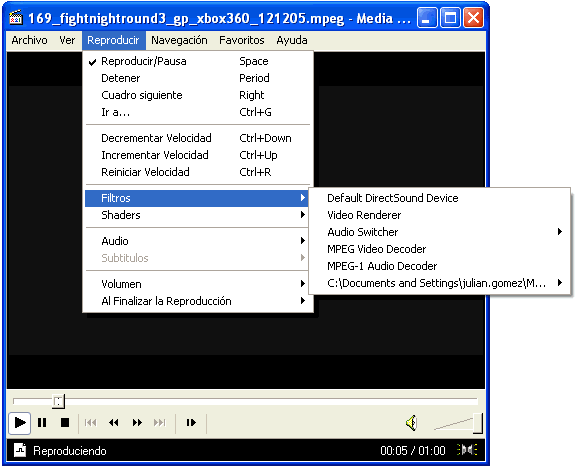Click the rewind (decrease speed) icon
Image resolution: width=576 pixels, height=467 pixels.
coord(114,423)
